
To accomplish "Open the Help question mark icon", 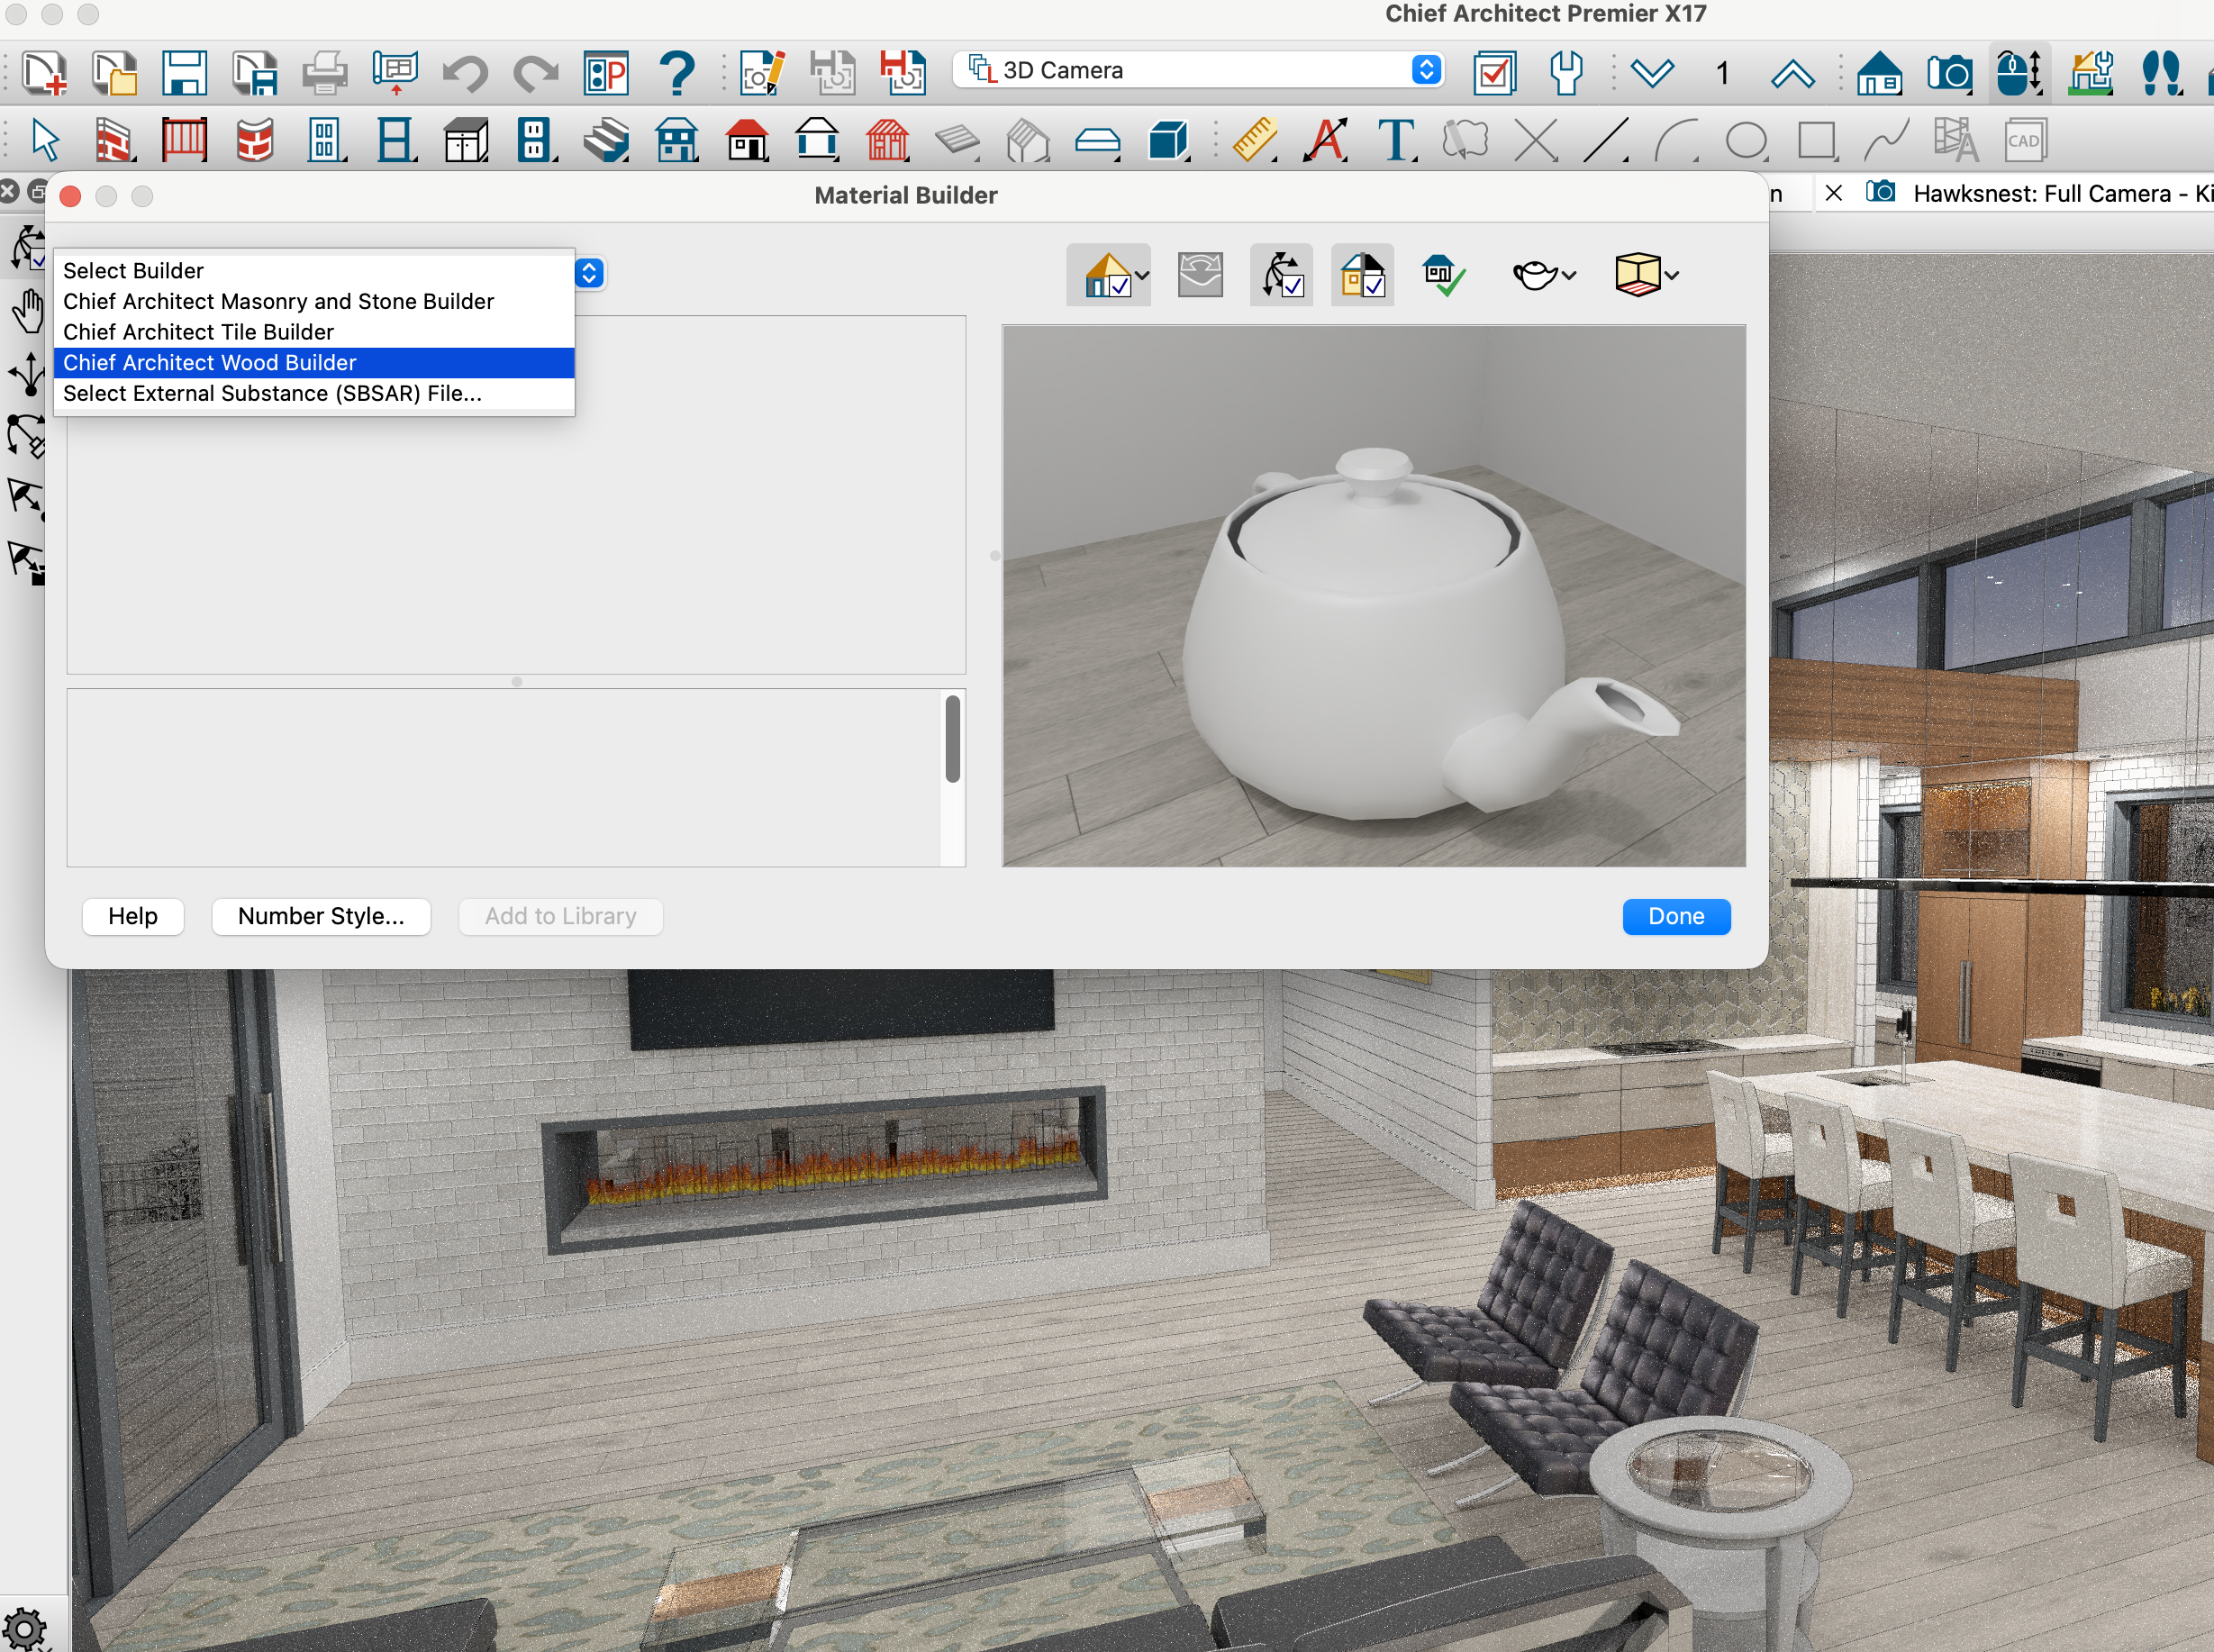I will [677, 73].
